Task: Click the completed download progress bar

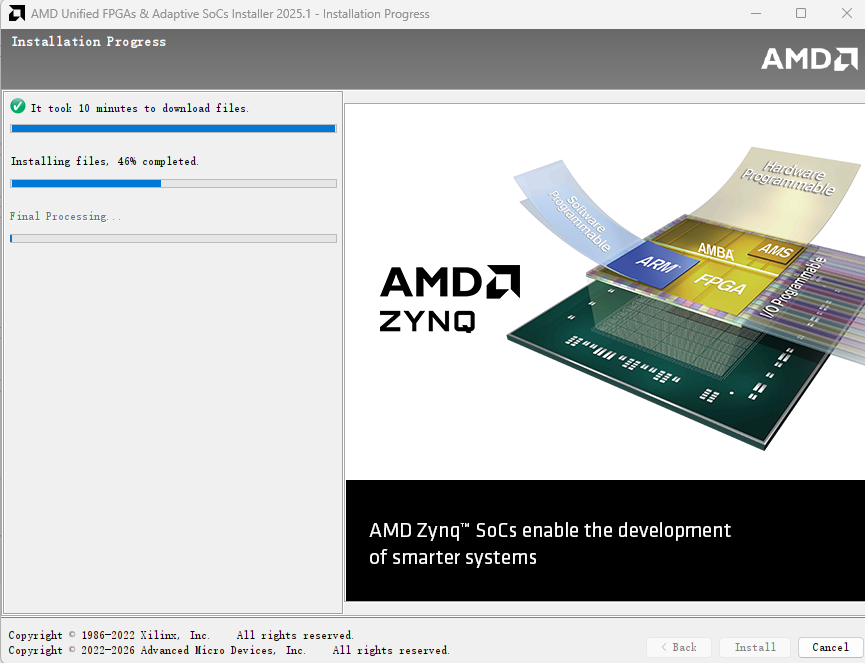Action: click(x=173, y=128)
